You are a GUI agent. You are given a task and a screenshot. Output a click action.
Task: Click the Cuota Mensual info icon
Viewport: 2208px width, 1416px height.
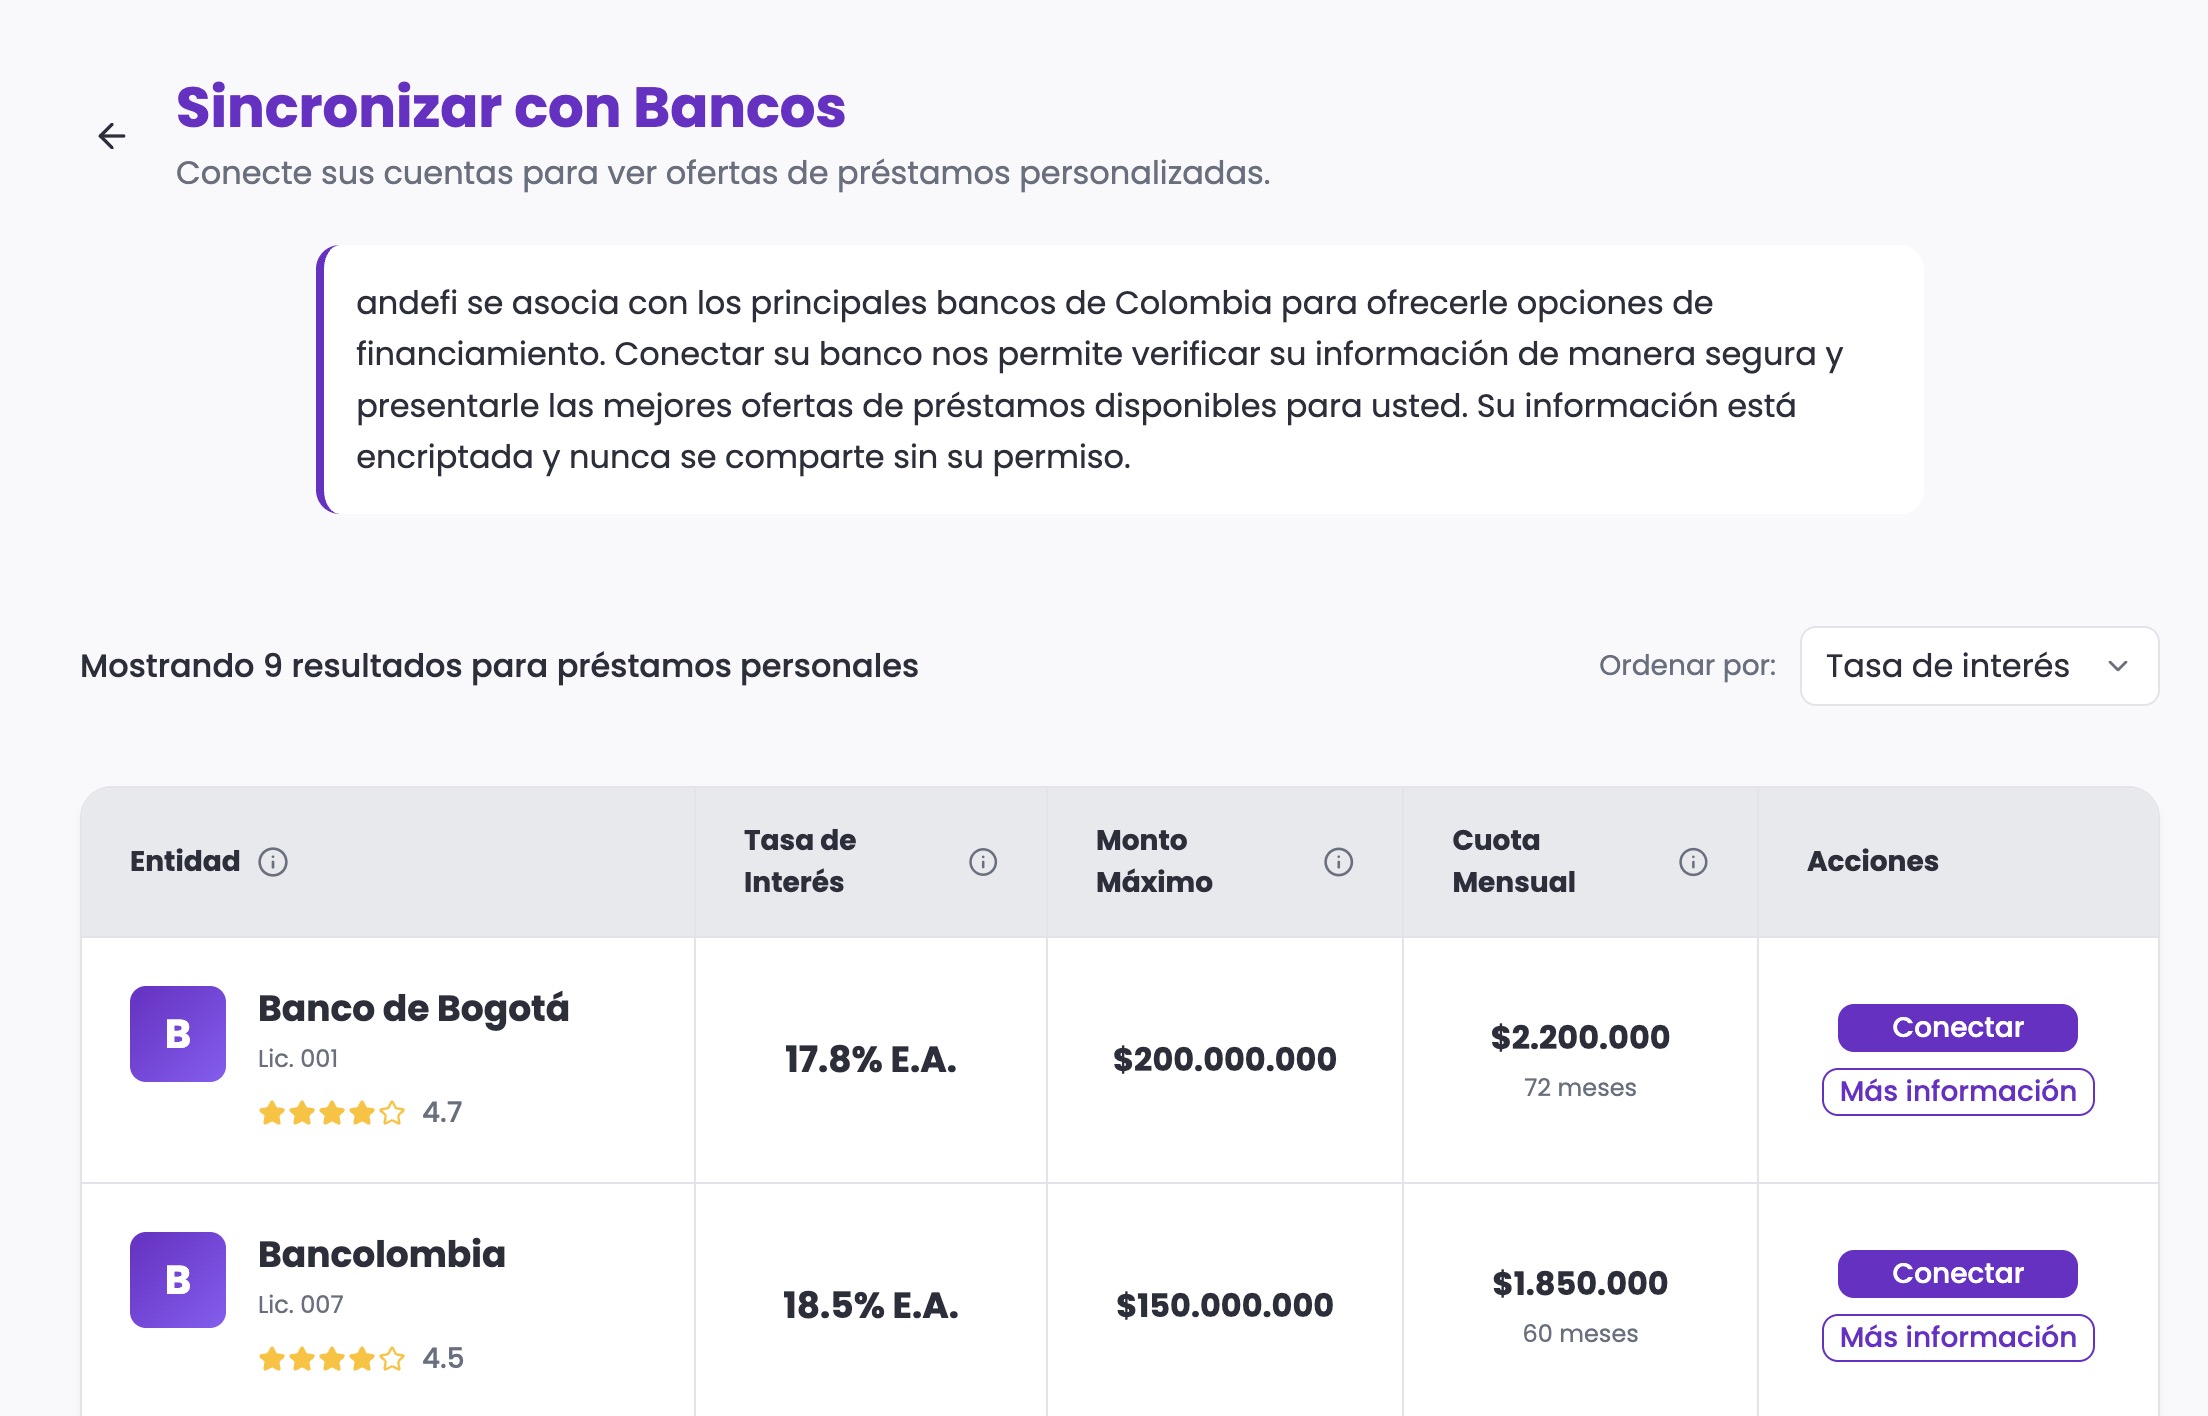click(x=1692, y=861)
